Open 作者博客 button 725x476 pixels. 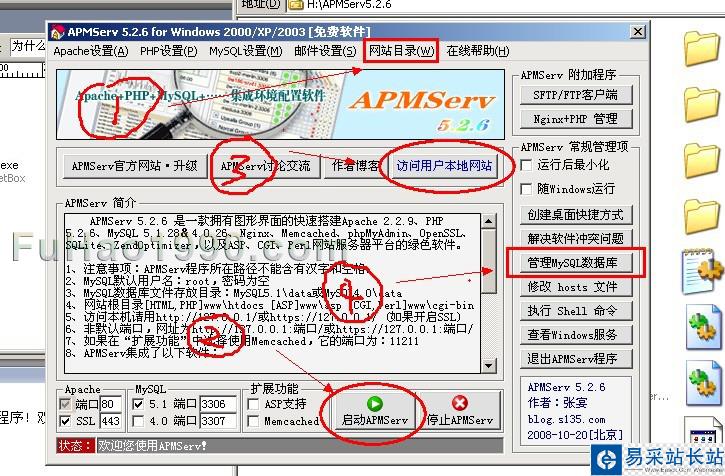click(x=355, y=166)
